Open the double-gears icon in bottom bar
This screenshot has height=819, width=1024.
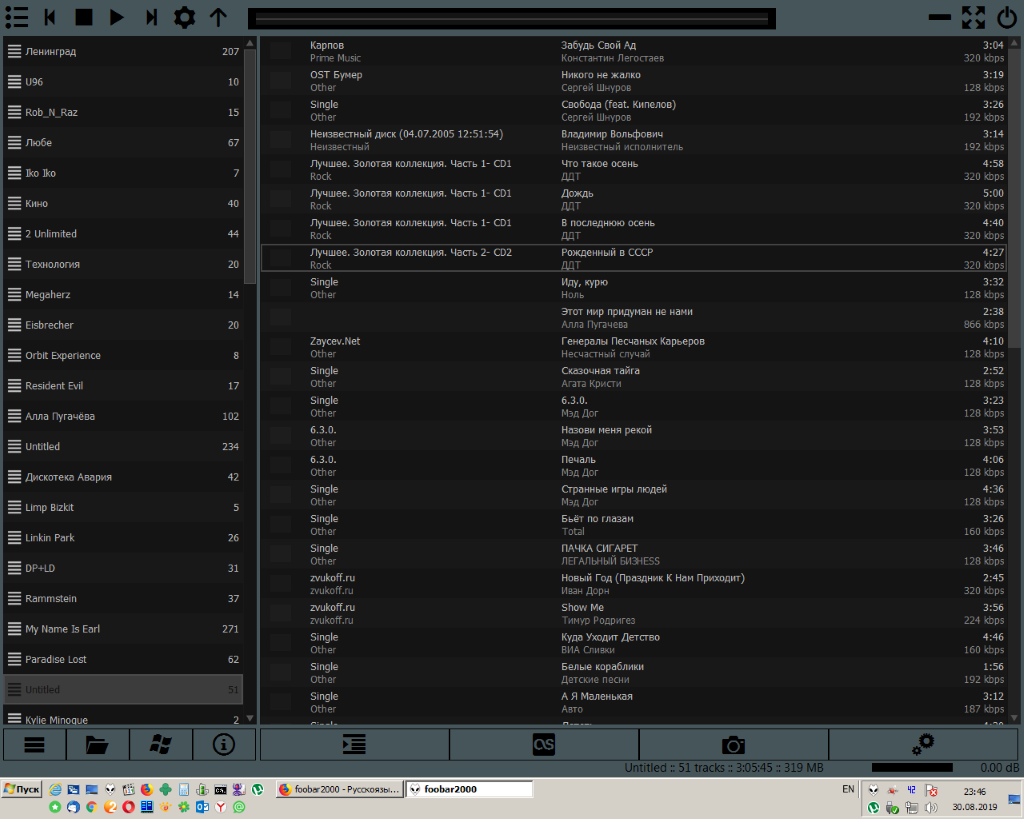[x=923, y=744]
